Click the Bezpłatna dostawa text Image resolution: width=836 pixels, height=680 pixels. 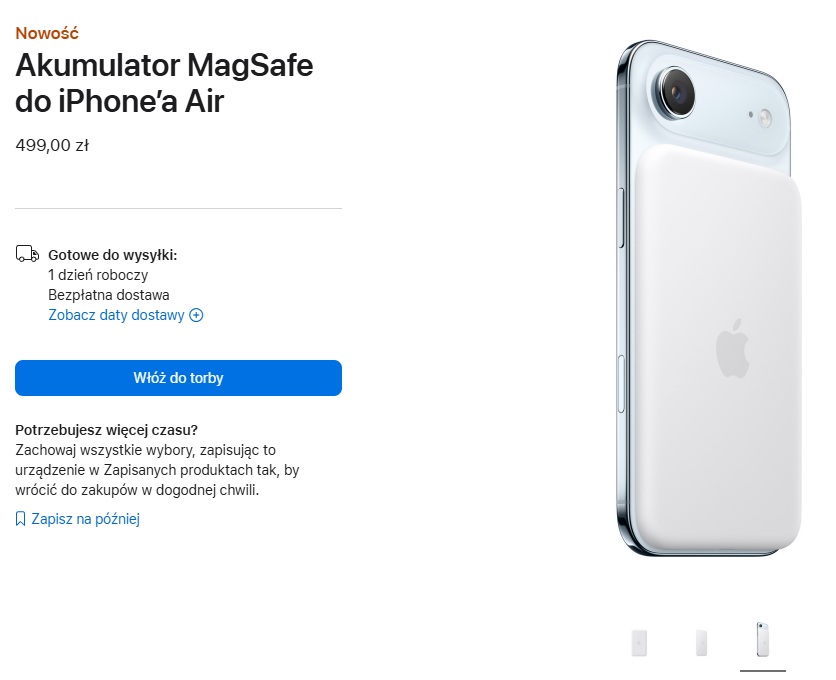(109, 295)
